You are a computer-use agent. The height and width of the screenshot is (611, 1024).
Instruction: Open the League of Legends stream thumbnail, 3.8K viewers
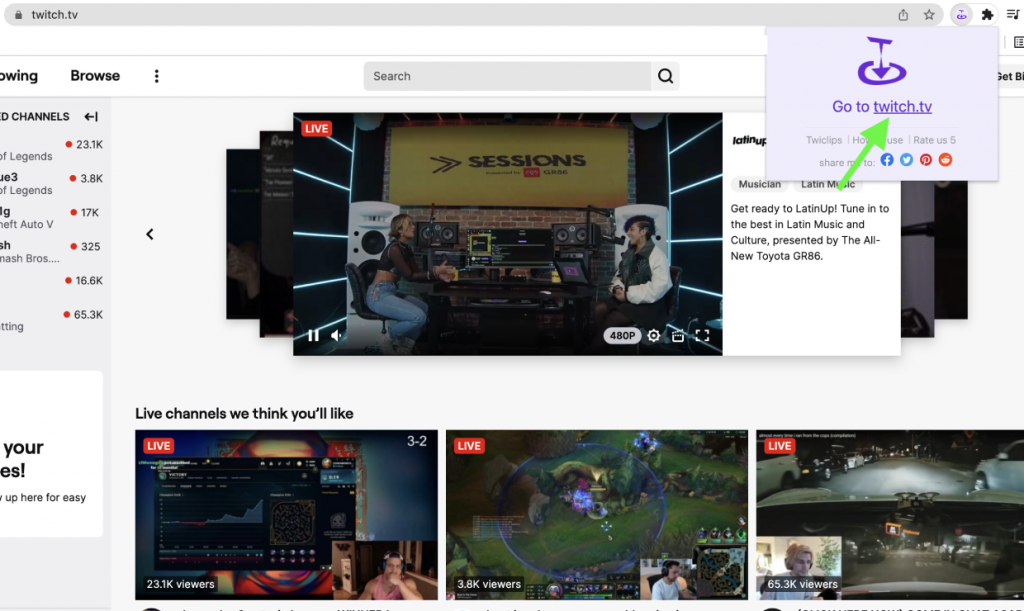tap(597, 514)
